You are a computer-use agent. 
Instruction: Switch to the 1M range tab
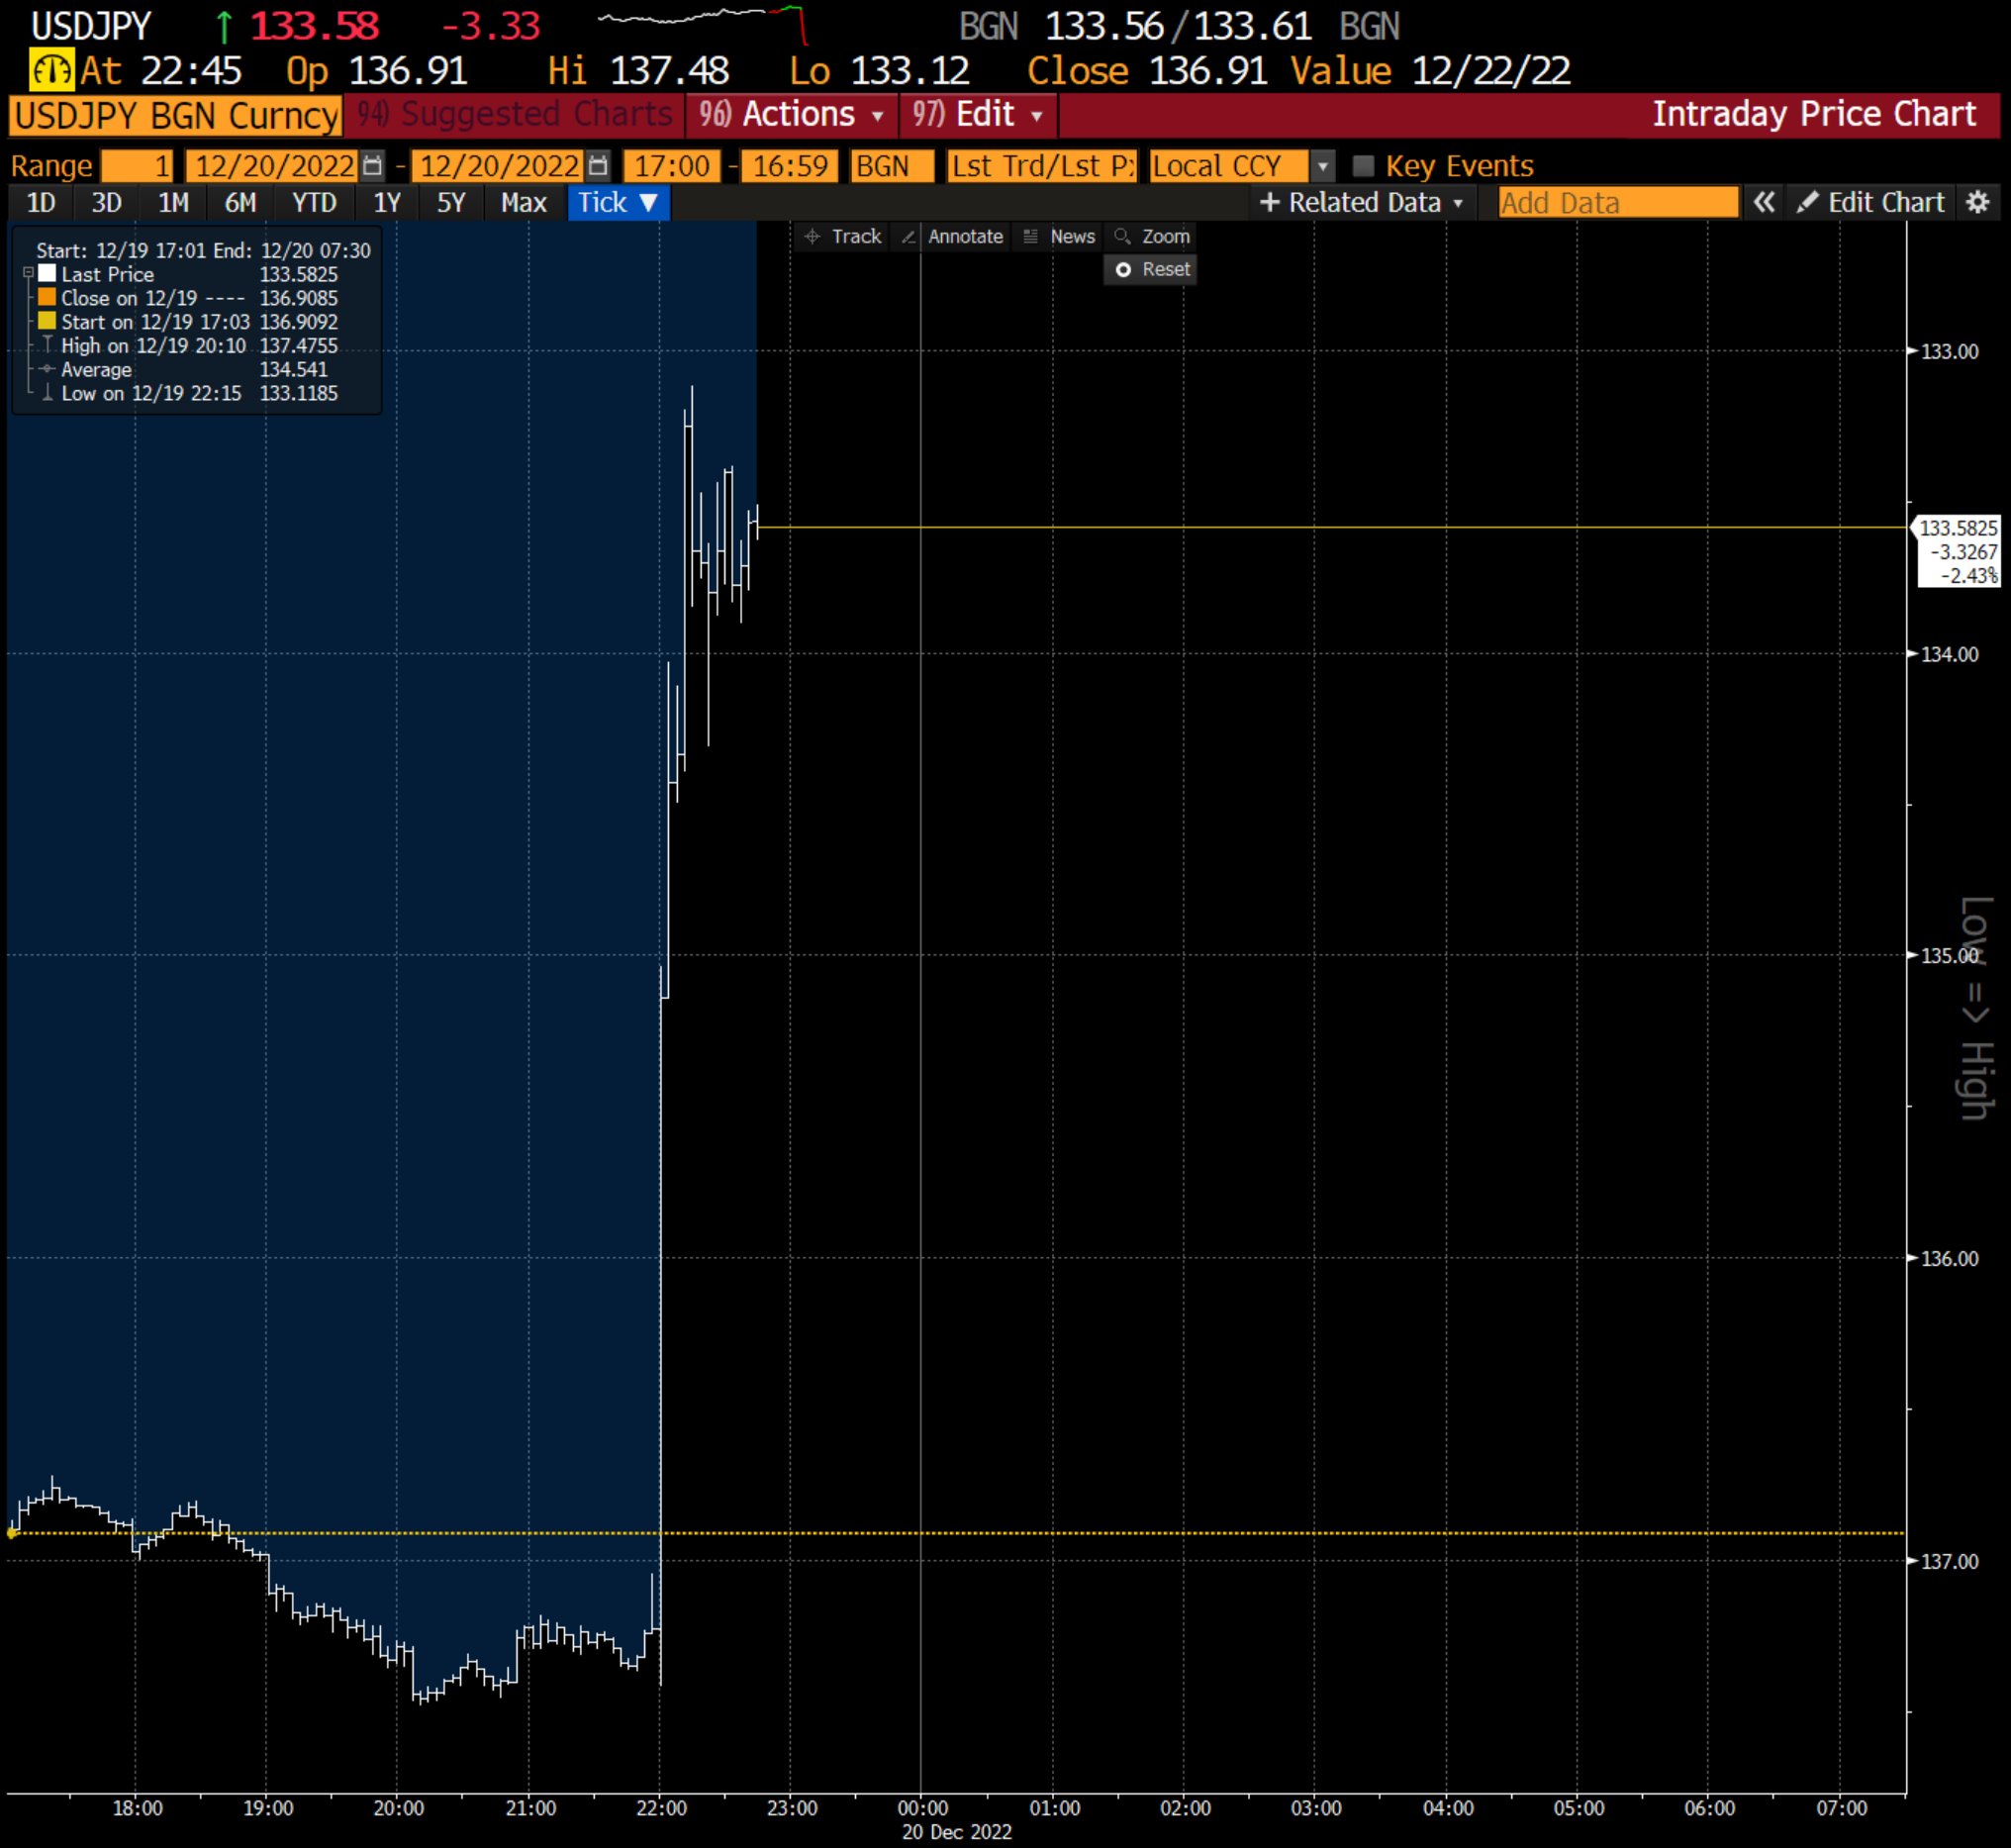tap(173, 203)
